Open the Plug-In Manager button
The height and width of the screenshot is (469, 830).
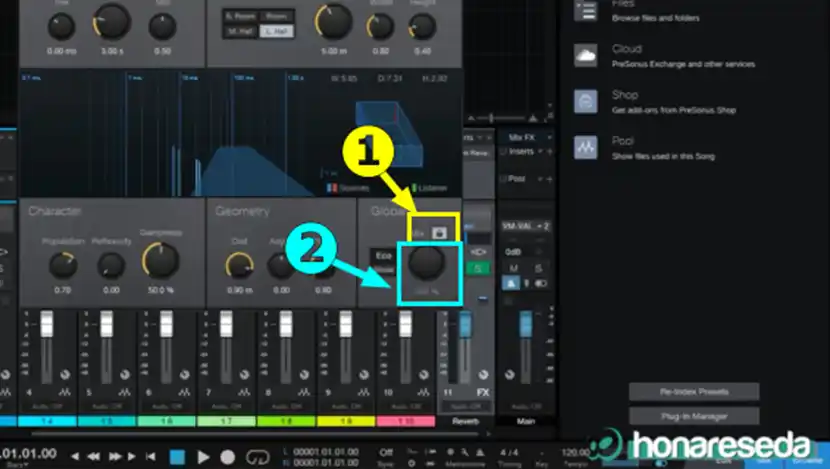[x=694, y=417]
